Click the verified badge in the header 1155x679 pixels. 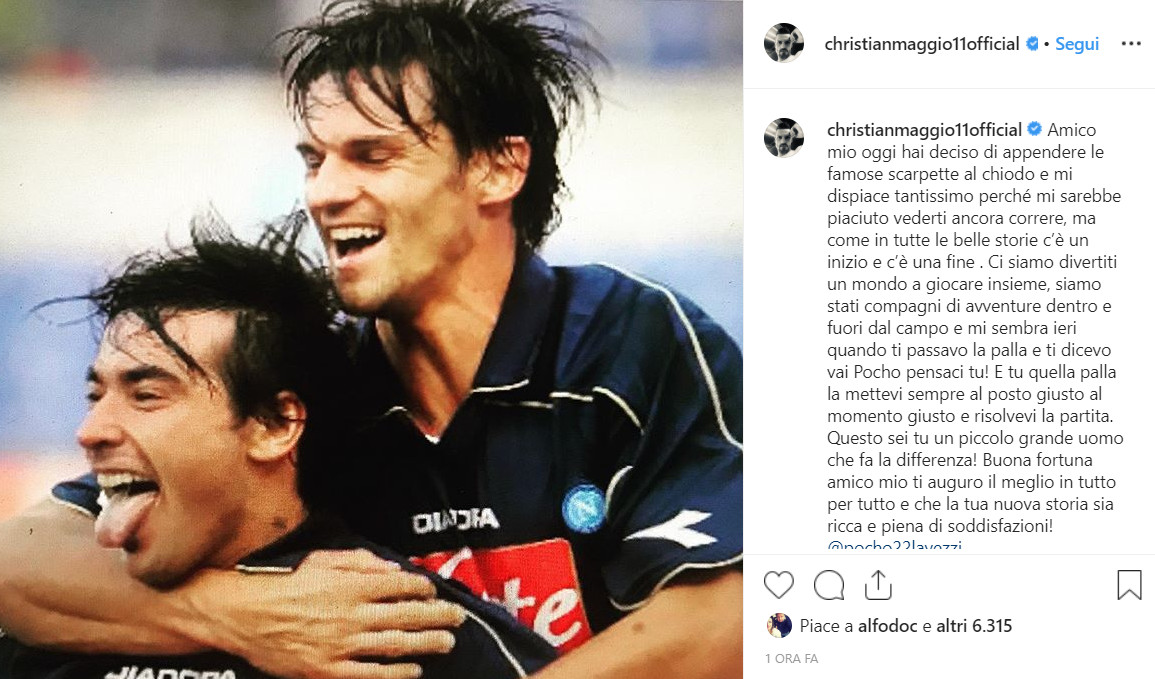click(1032, 44)
